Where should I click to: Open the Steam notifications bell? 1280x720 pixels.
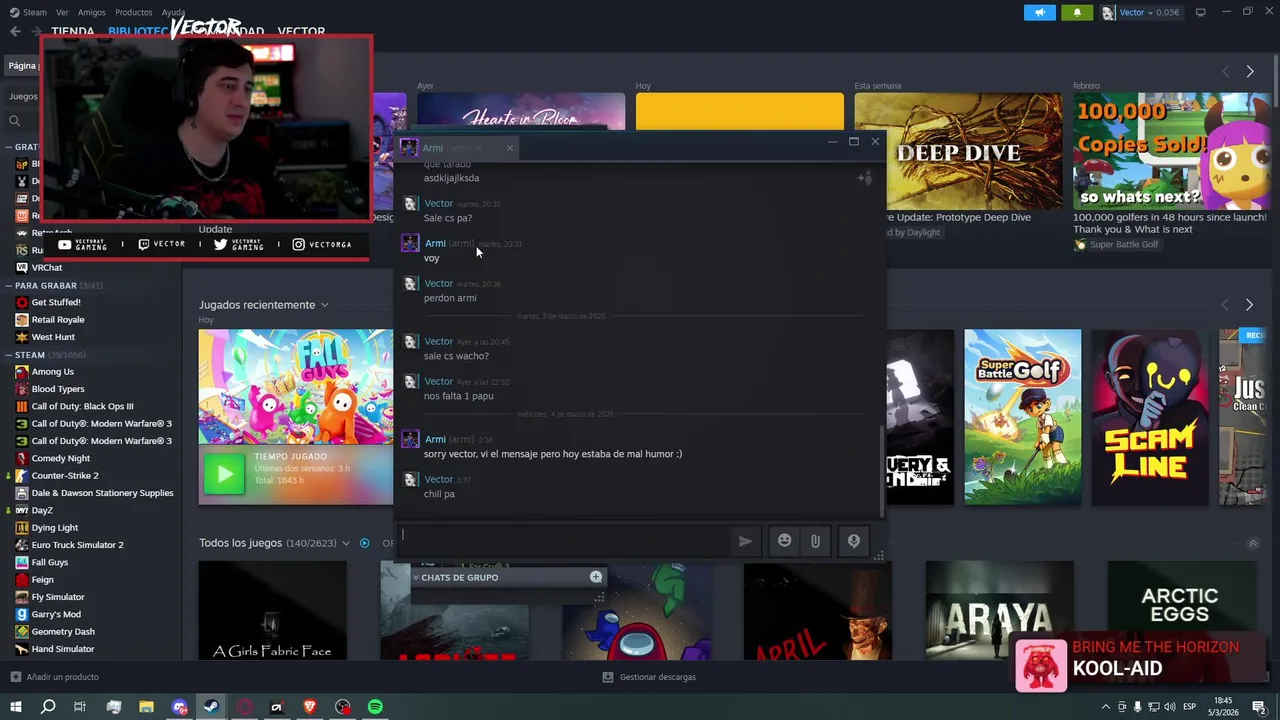click(1077, 12)
